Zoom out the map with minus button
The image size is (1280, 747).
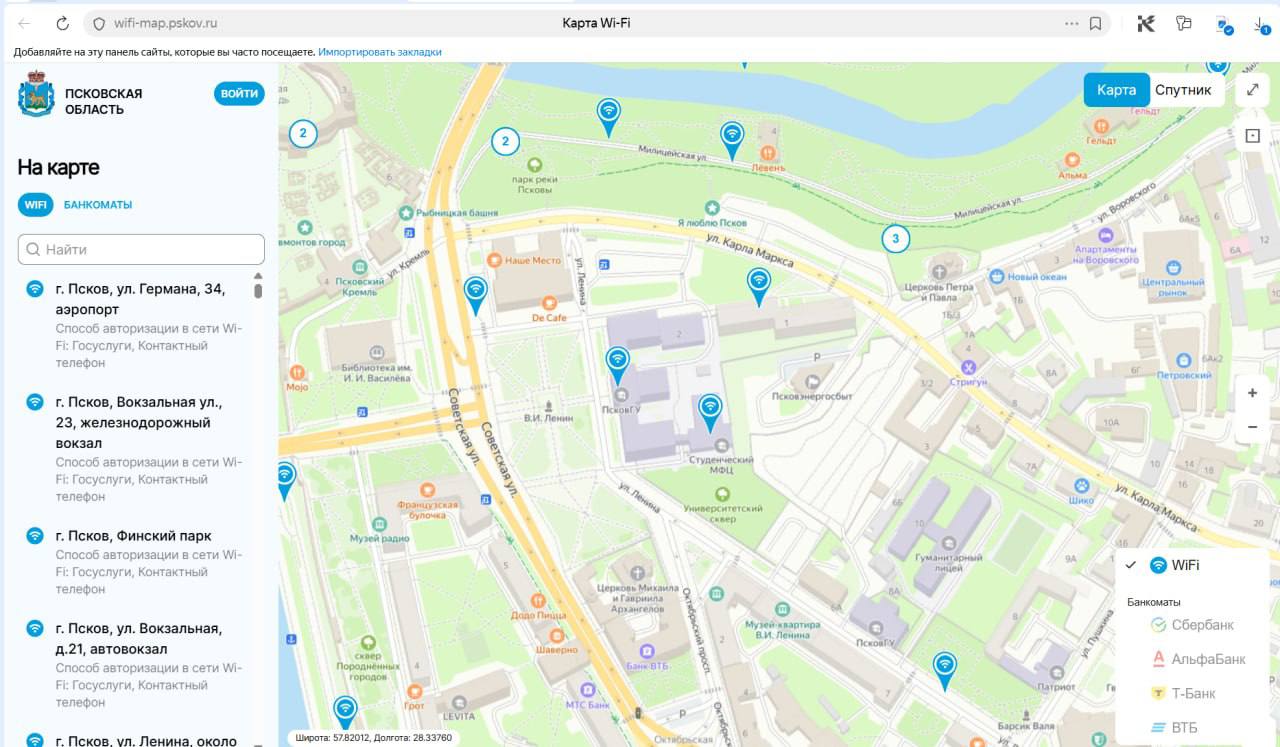coord(1252,427)
